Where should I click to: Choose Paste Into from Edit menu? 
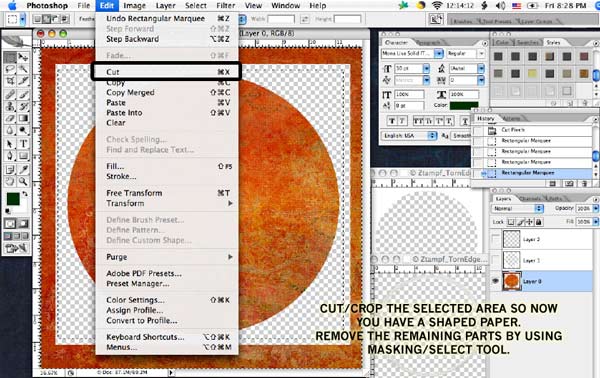coord(167,113)
